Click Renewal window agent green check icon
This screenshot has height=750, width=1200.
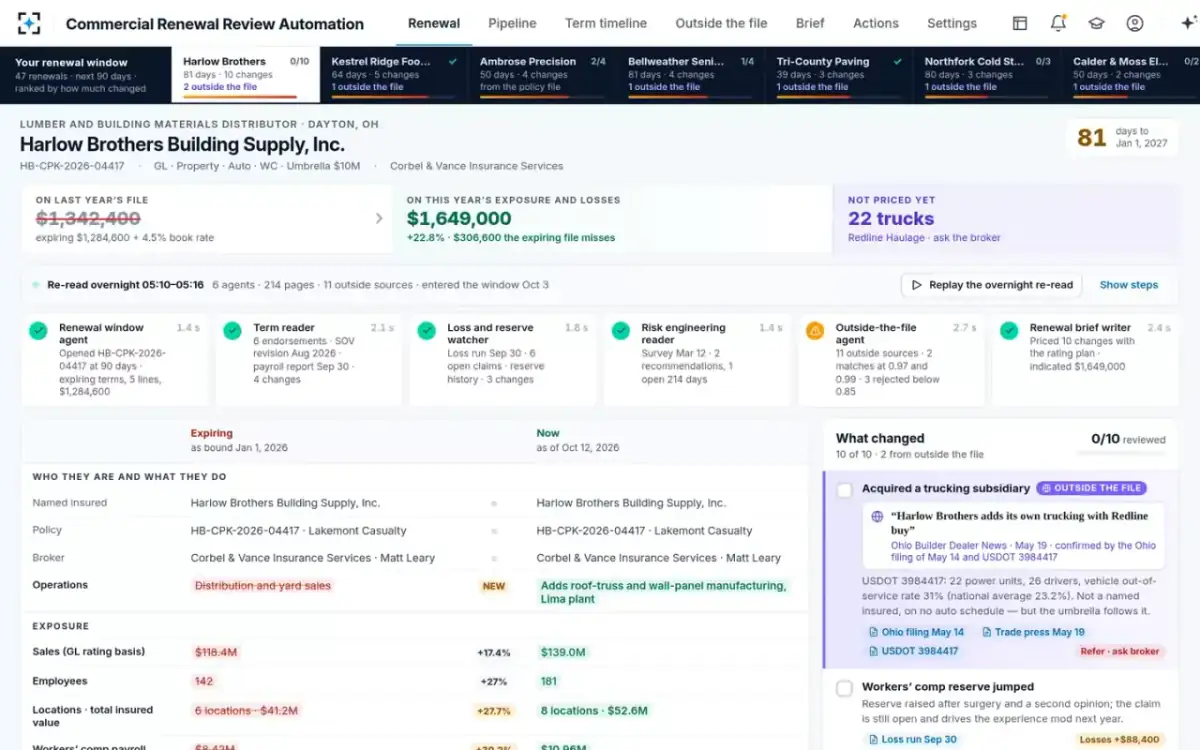coord(38,330)
